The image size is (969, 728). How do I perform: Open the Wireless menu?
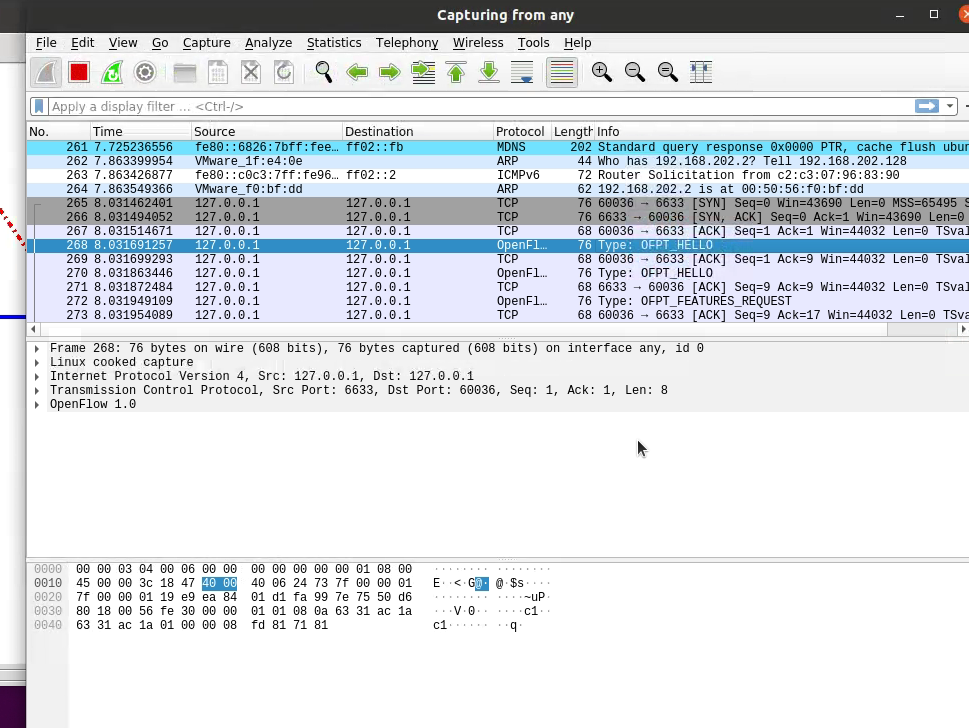click(478, 43)
